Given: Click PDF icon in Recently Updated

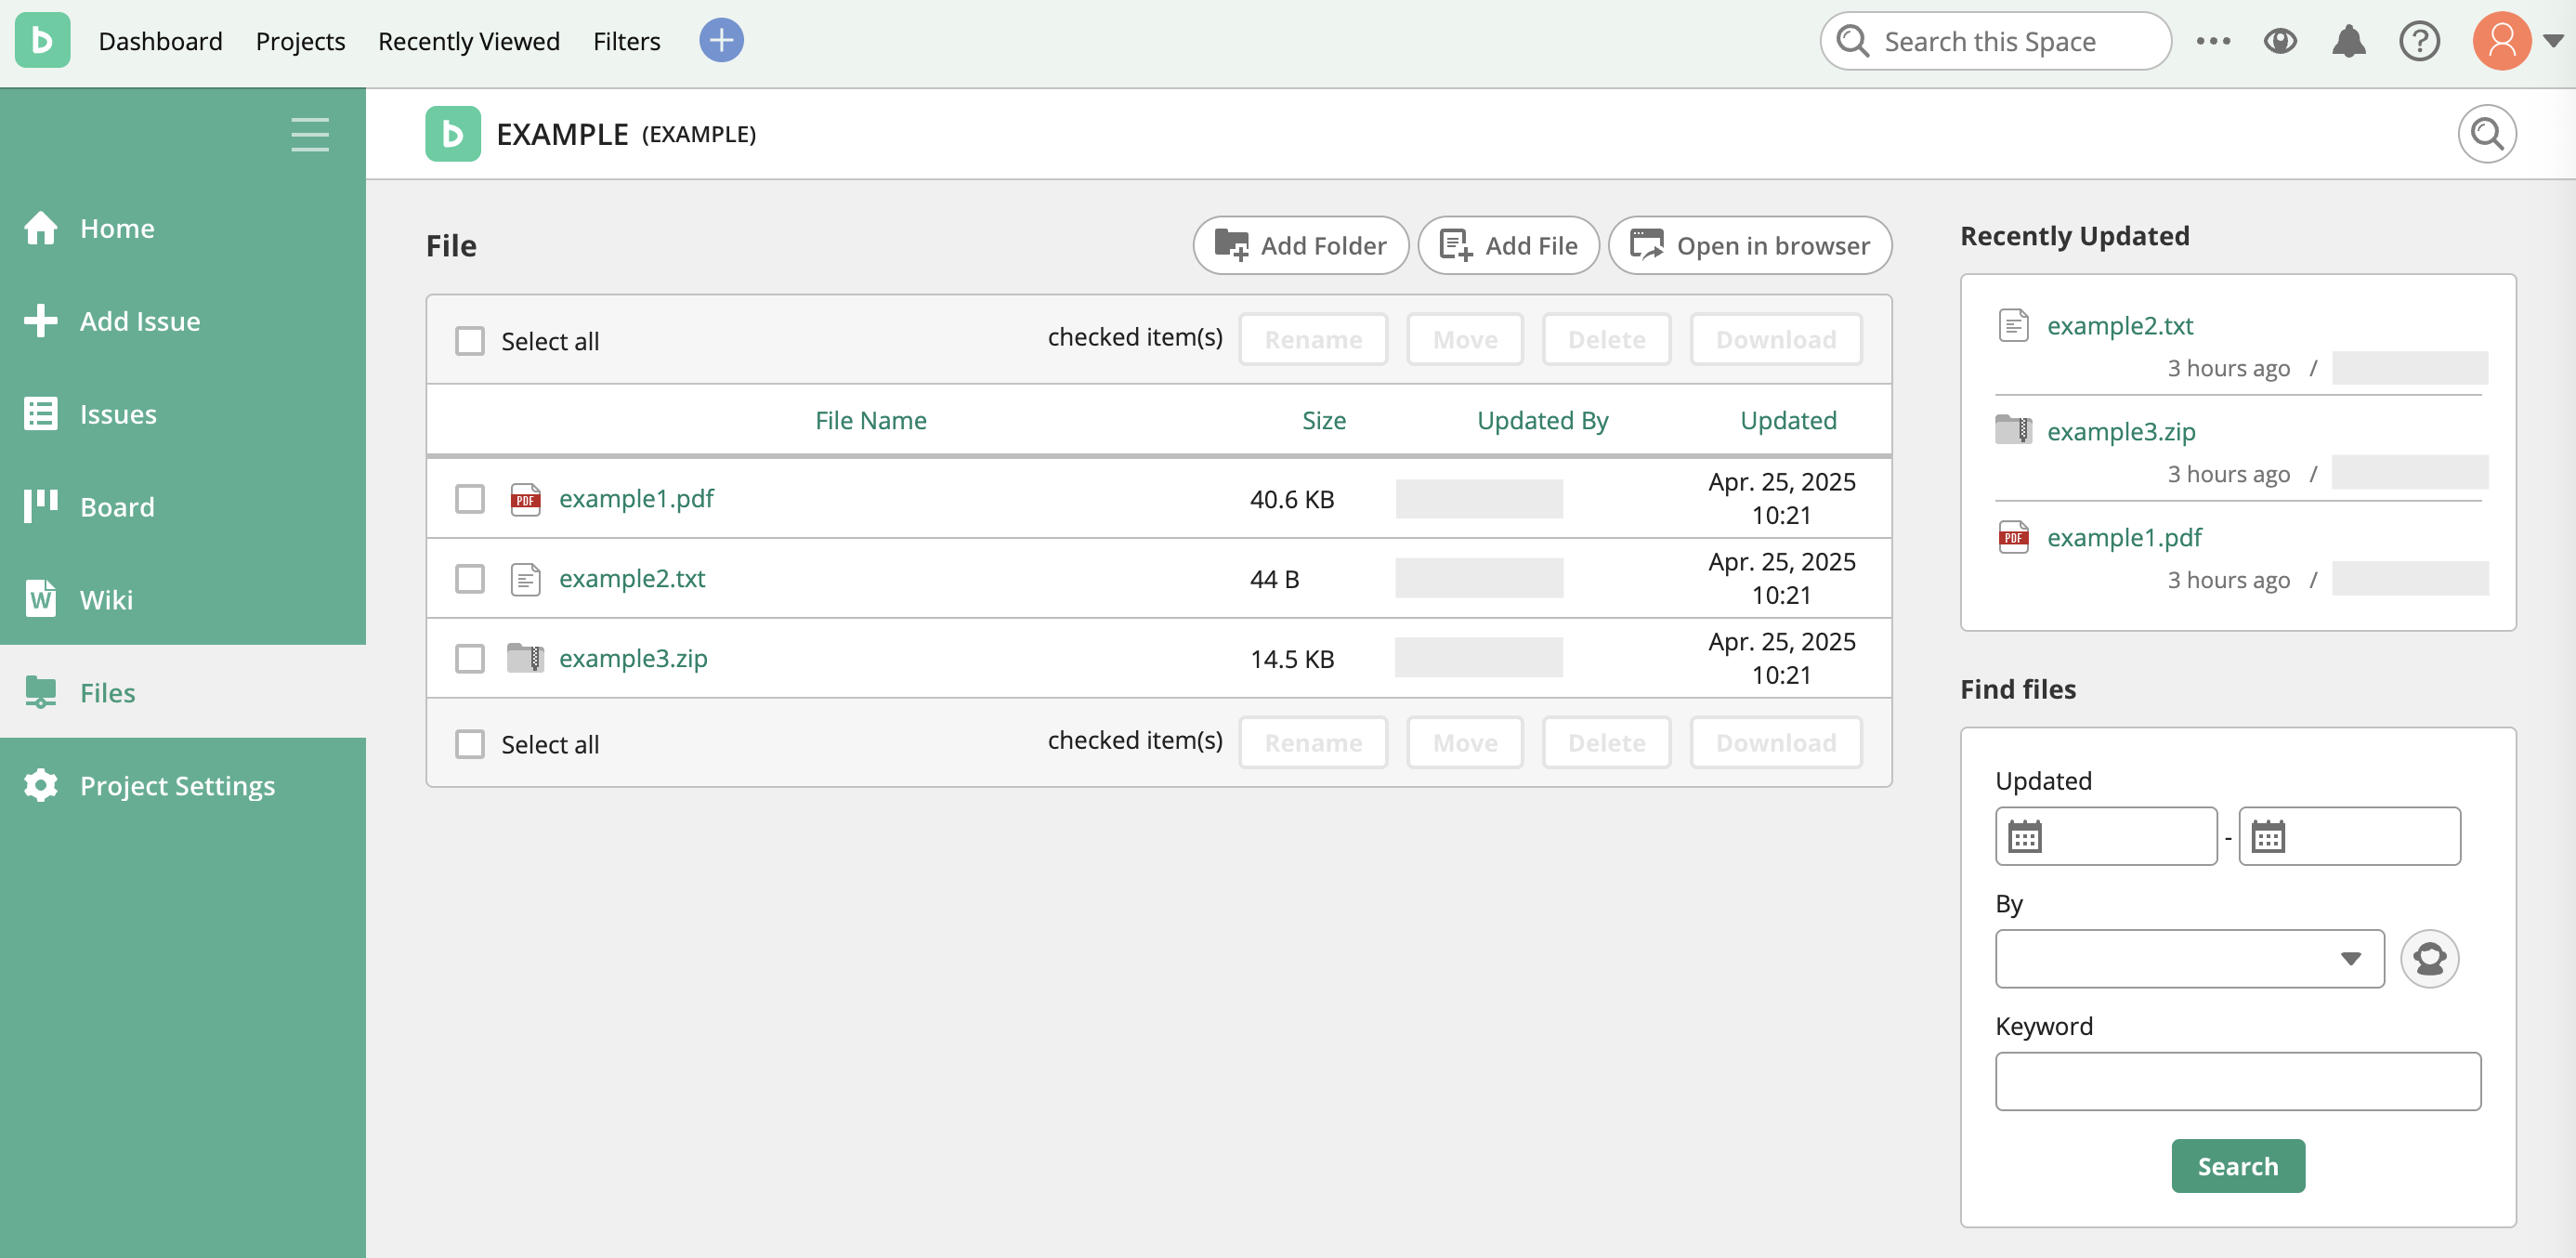Looking at the screenshot, I should [2013, 537].
